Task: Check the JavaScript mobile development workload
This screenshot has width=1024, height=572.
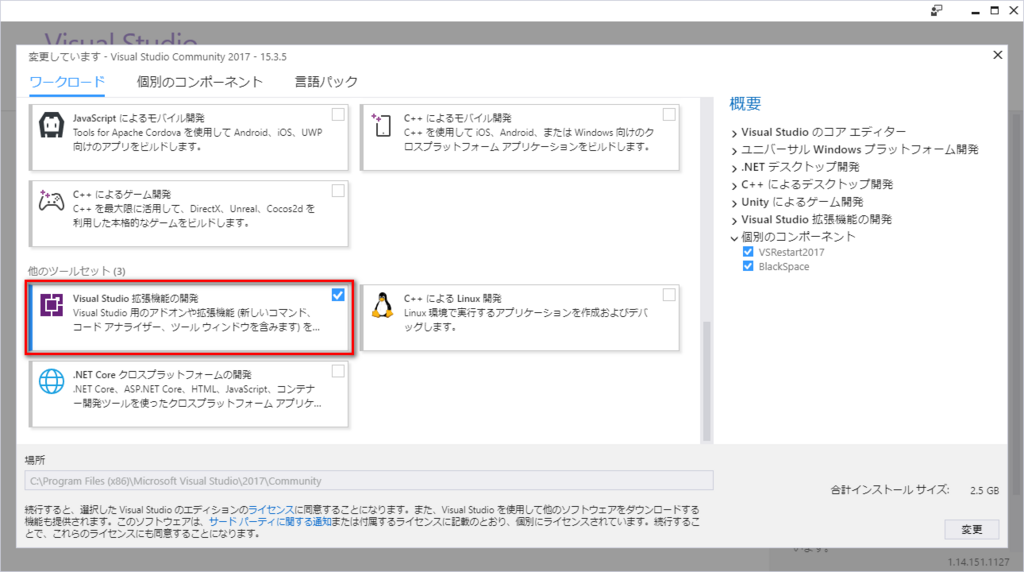Action: (x=338, y=114)
